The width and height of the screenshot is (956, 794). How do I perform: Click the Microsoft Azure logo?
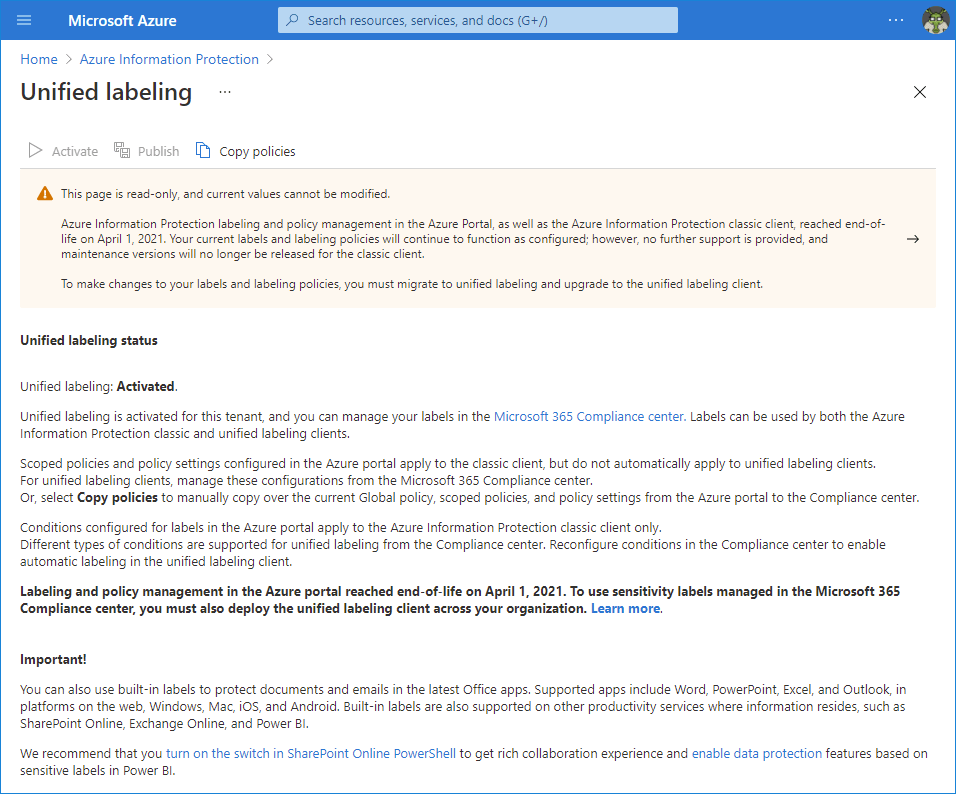[122, 20]
